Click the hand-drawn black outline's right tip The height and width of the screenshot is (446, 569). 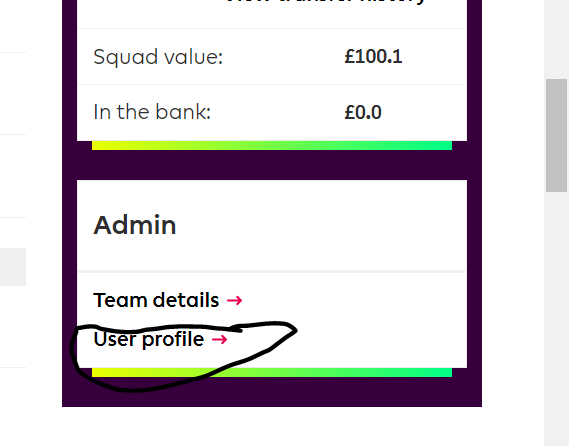tap(296, 330)
